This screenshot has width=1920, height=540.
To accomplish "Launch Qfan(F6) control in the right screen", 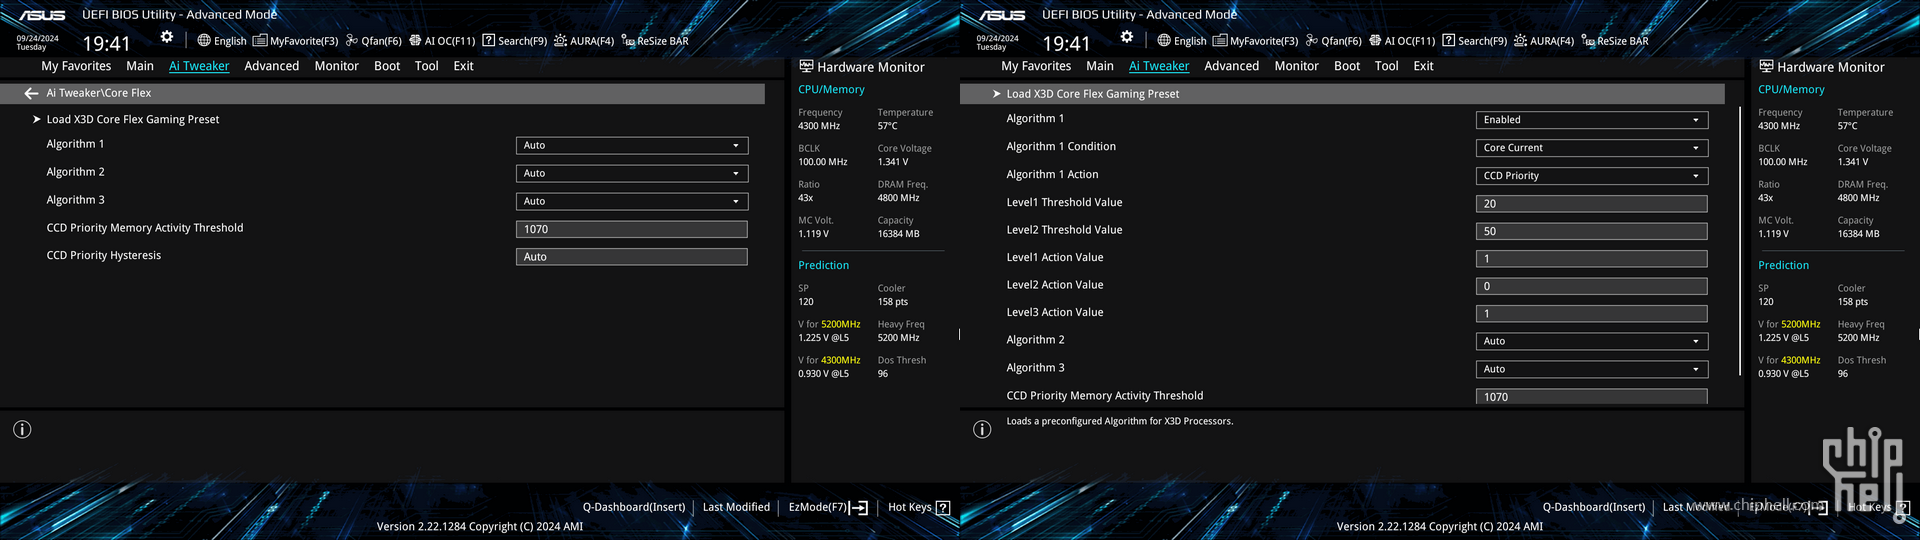I will click(1333, 41).
